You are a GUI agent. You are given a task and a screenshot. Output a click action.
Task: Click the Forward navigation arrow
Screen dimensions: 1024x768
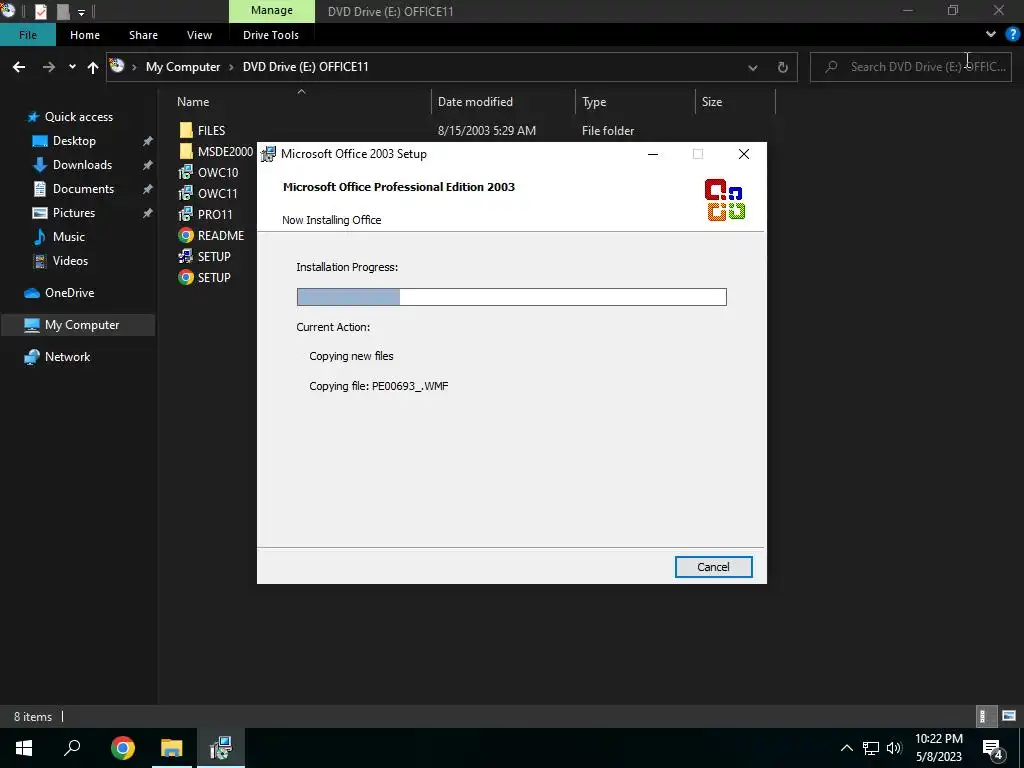click(x=49, y=67)
